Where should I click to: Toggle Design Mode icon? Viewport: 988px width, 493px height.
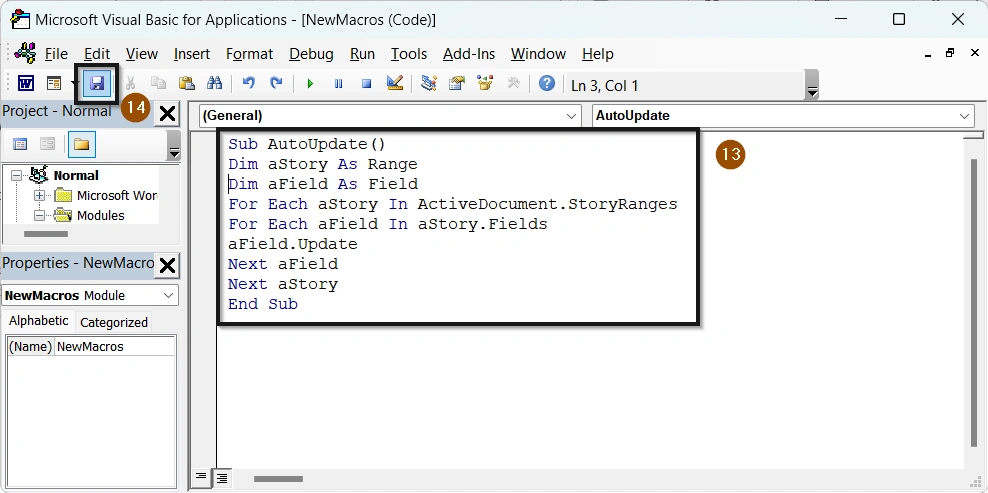click(395, 83)
